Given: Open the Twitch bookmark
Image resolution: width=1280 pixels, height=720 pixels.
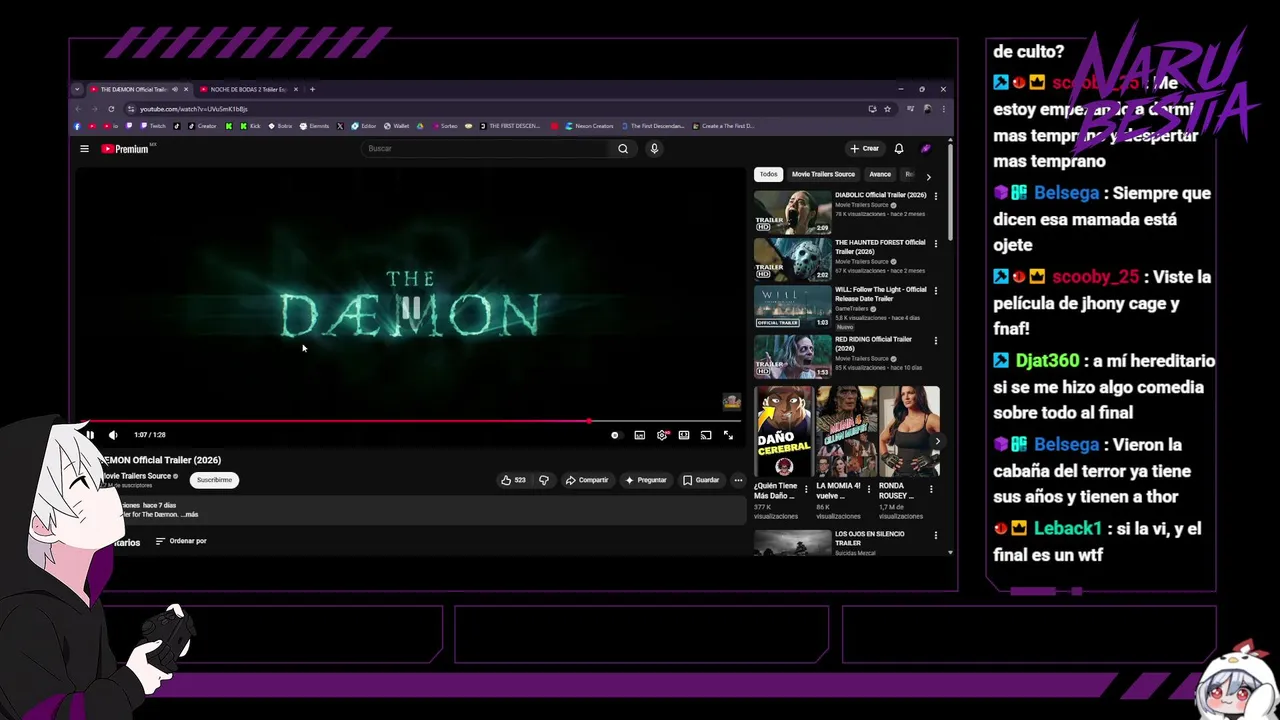Looking at the screenshot, I should [x=153, y=126].
